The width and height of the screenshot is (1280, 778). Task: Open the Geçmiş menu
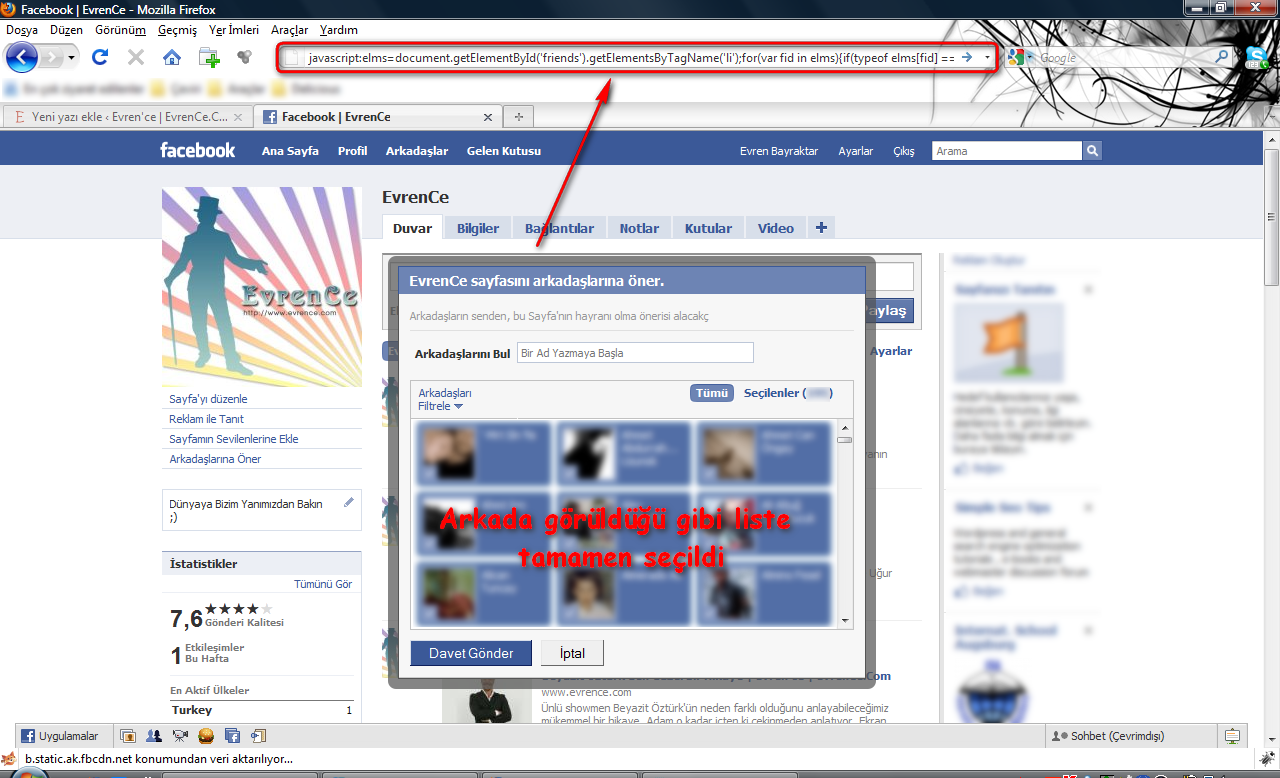178,30
